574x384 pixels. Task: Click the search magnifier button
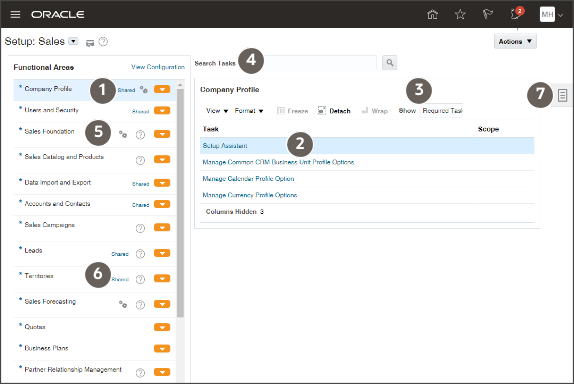point(390,63)
